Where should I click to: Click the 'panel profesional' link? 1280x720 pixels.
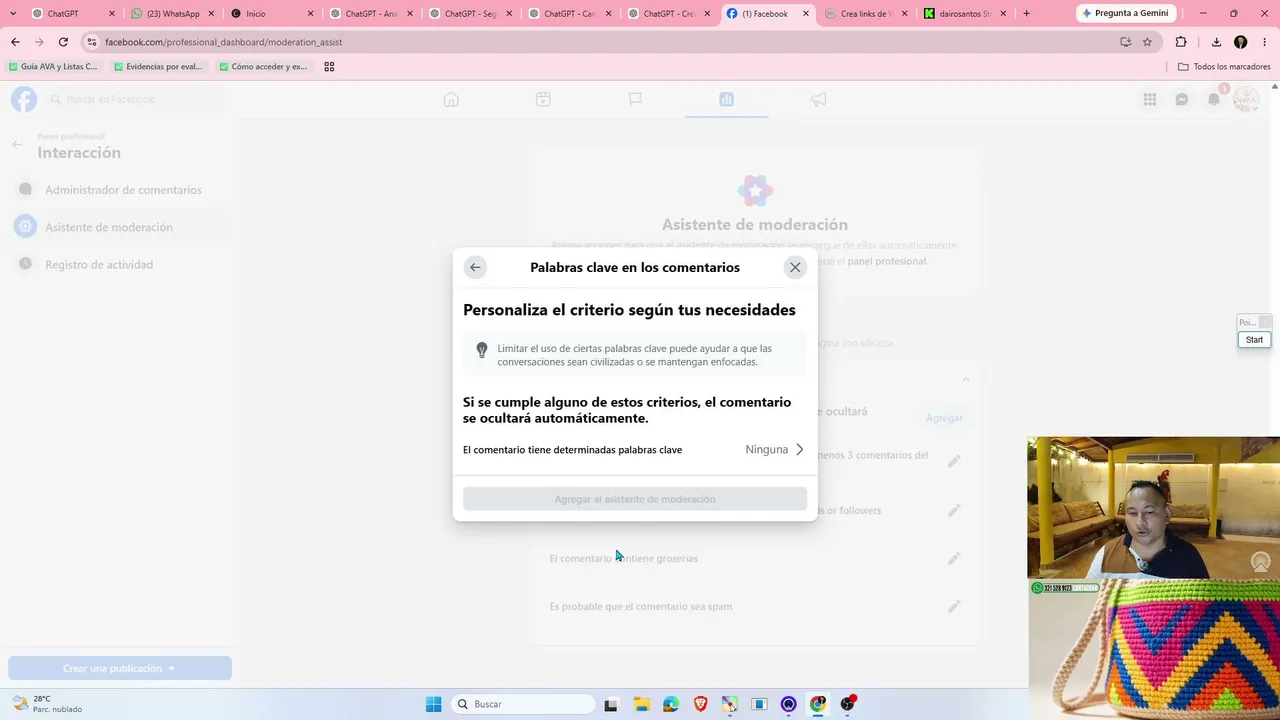click(886, 261)
